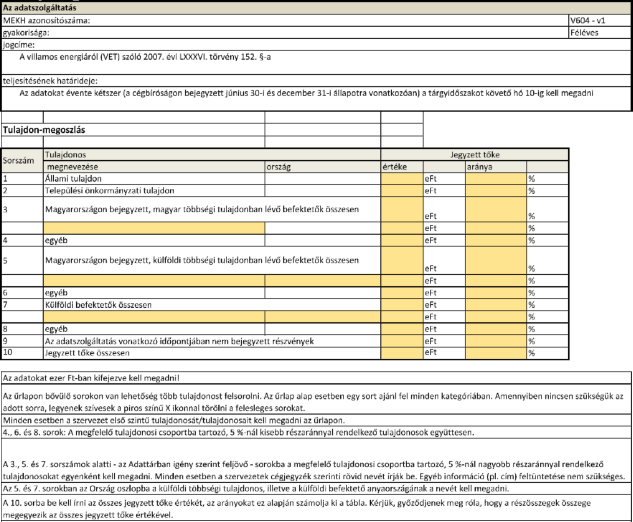The width and height of the screenshot is (633, 522).
Task: Click the value field of row 9 unregistered shares
Action: coord(402,341)
